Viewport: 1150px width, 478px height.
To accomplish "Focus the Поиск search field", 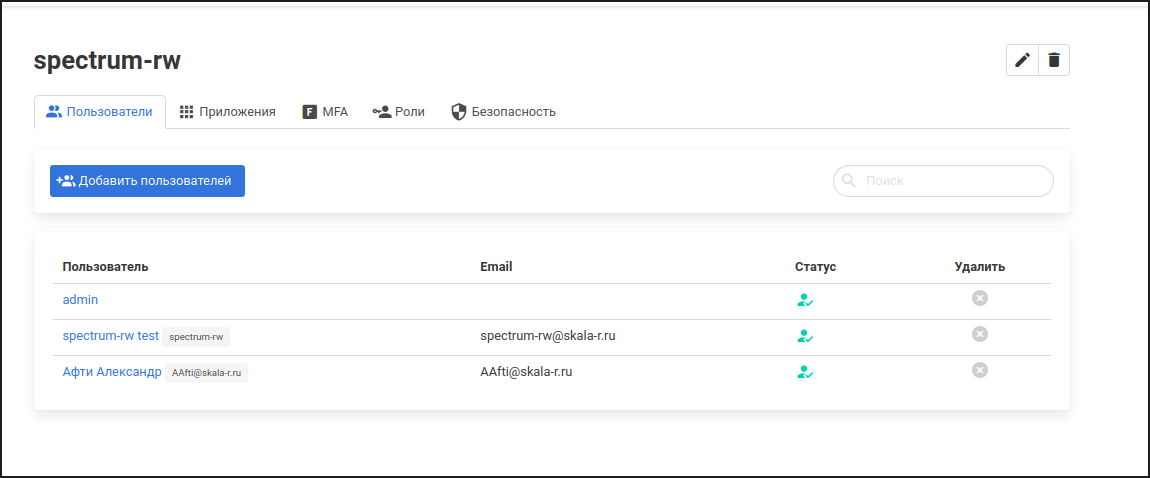I will click(950, 181).
